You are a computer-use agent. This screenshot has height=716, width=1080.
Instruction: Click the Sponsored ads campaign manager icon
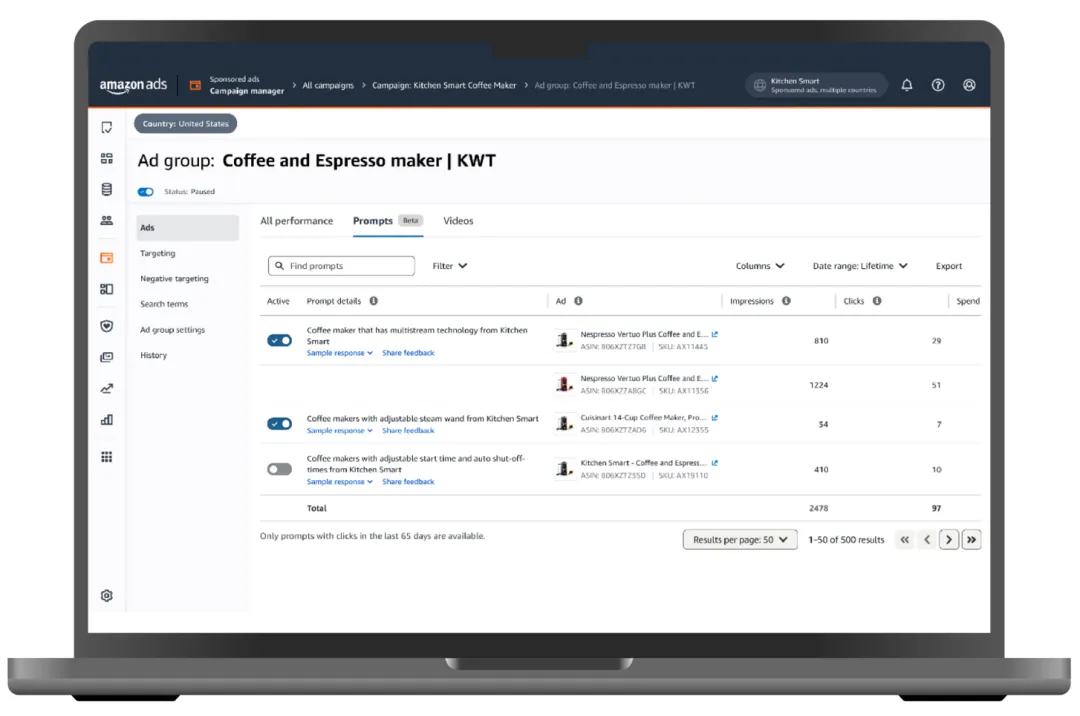click(x=195, y=85)
